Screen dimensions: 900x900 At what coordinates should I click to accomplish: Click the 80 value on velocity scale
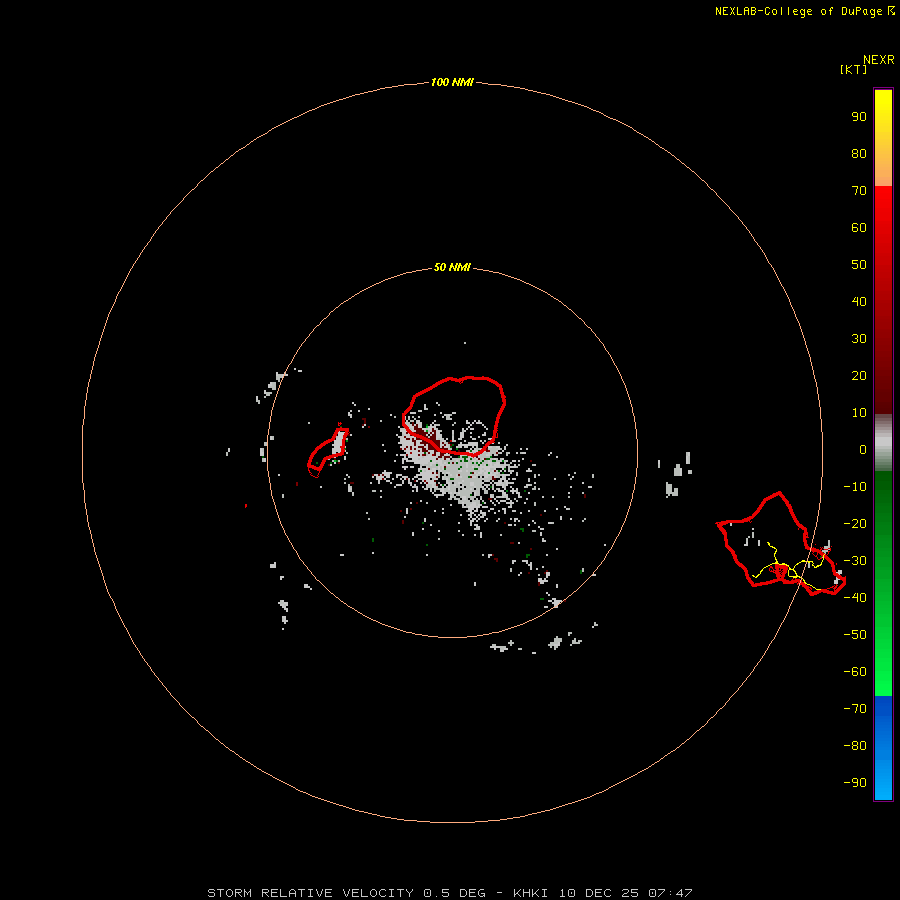click(x=859, y=153)
